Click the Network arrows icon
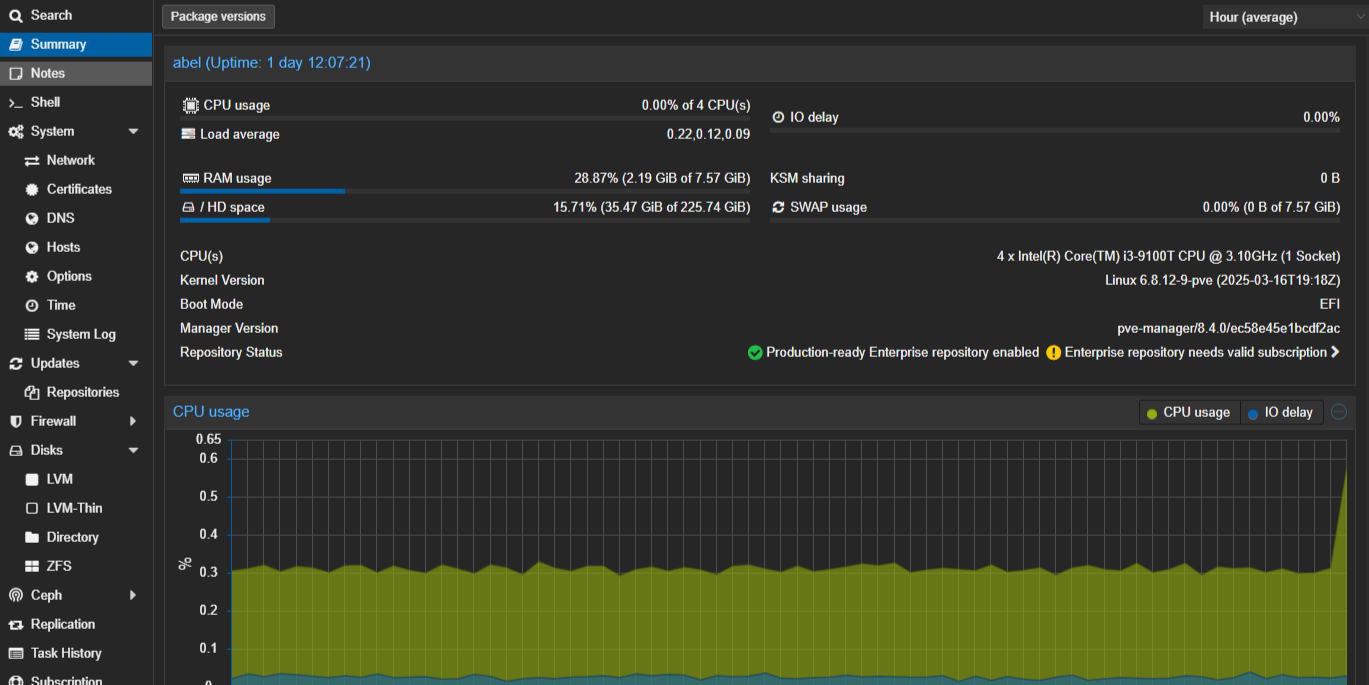This screenshot has height=685, width=1369. tap(32, 160)
